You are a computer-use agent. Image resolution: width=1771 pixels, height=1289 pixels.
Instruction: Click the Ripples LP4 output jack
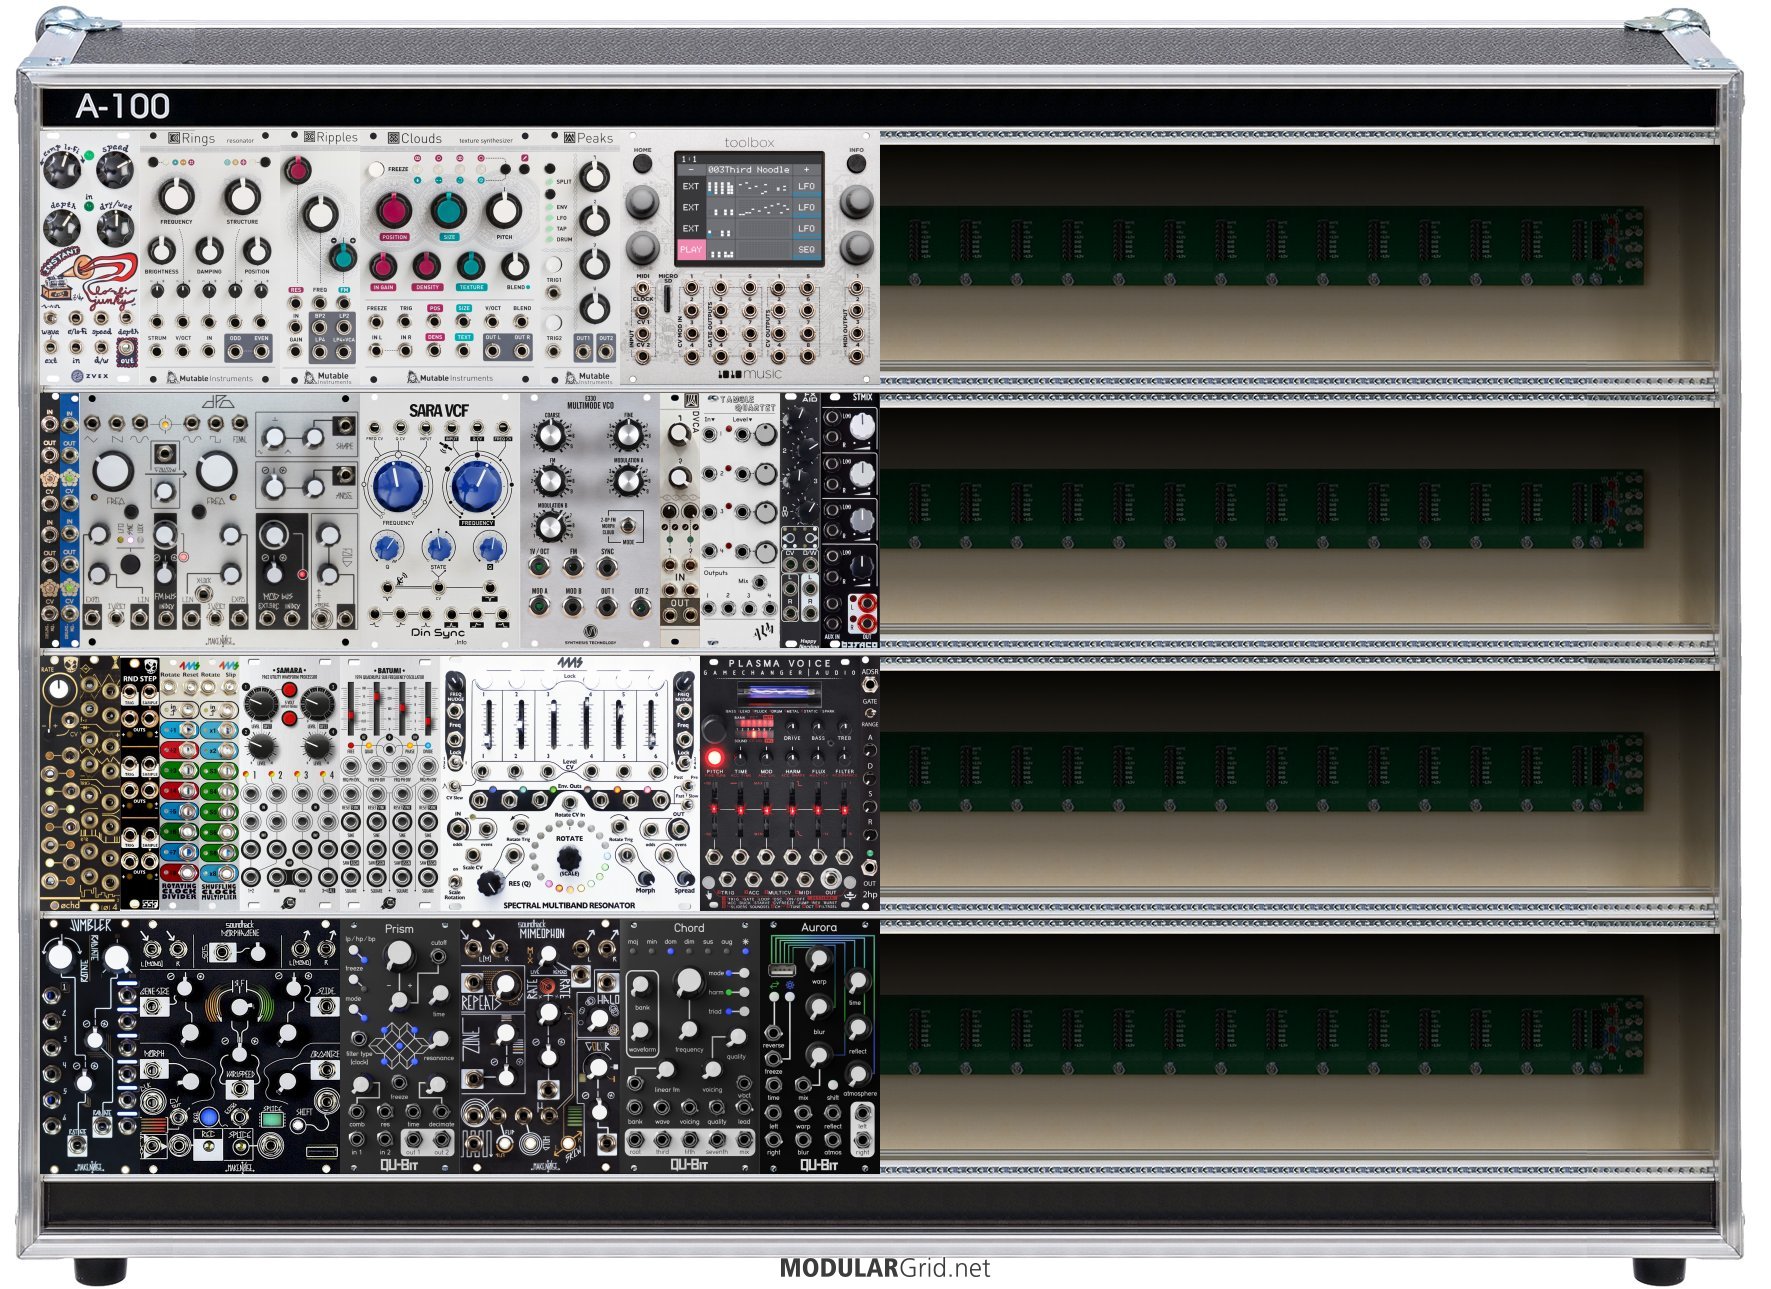tap(320, 351)
